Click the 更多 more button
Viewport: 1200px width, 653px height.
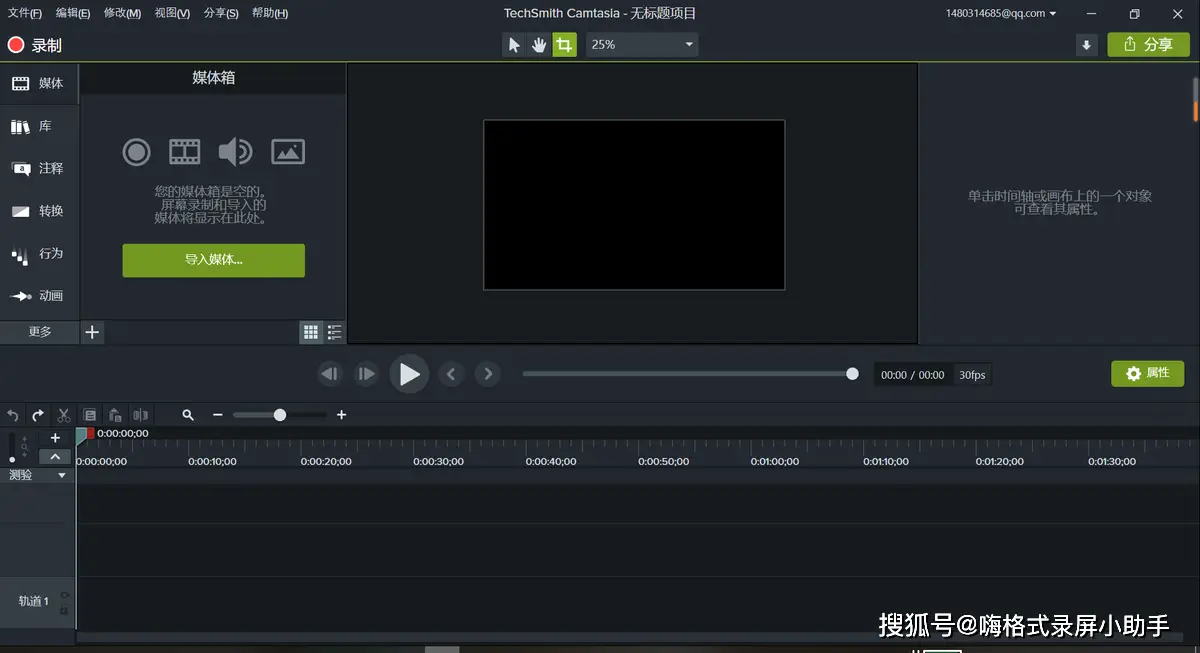39,332
